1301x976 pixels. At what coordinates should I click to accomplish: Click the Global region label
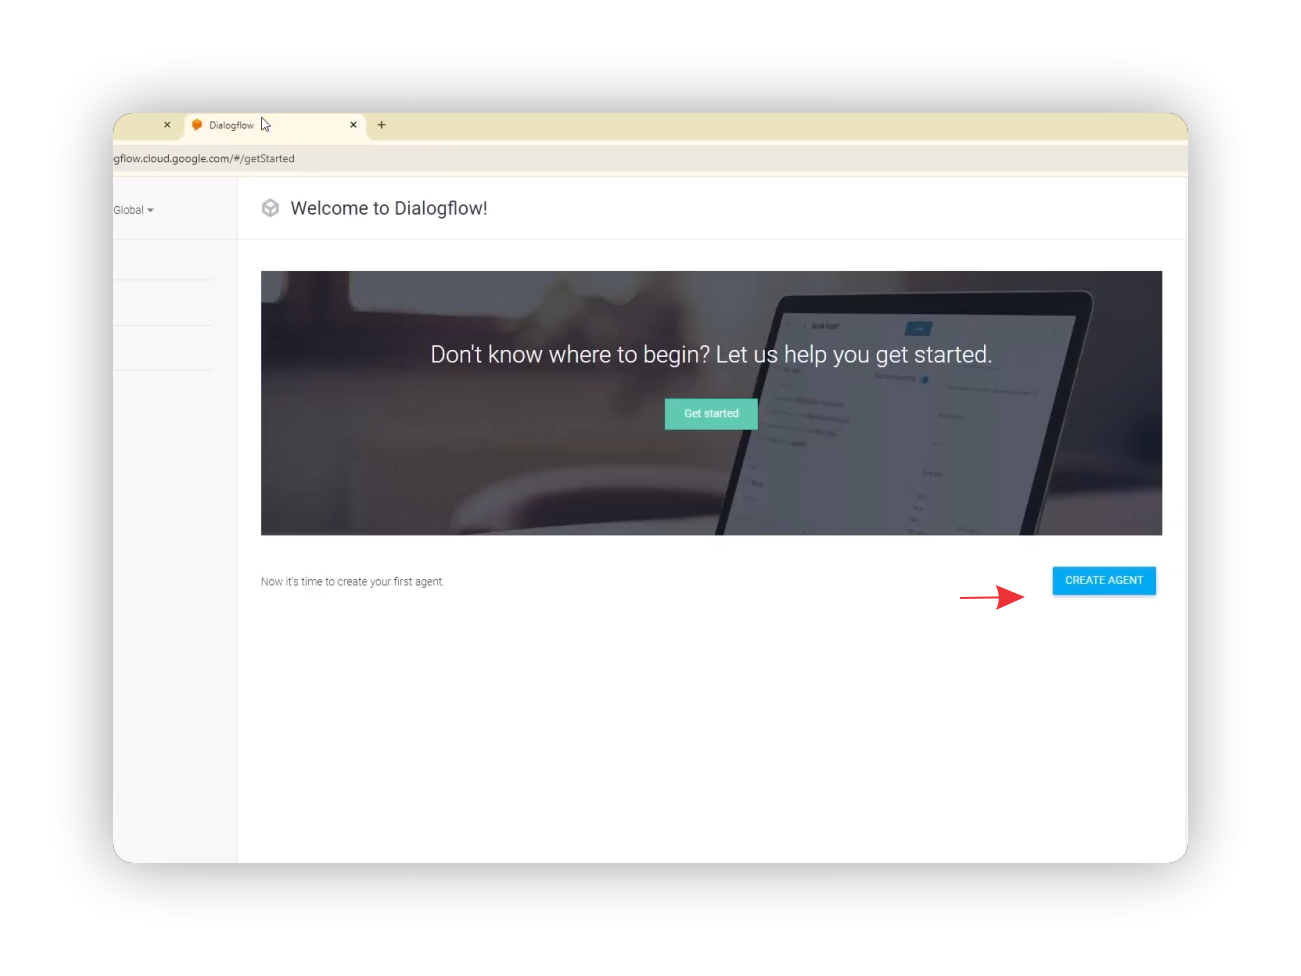(x=129, y=210)
